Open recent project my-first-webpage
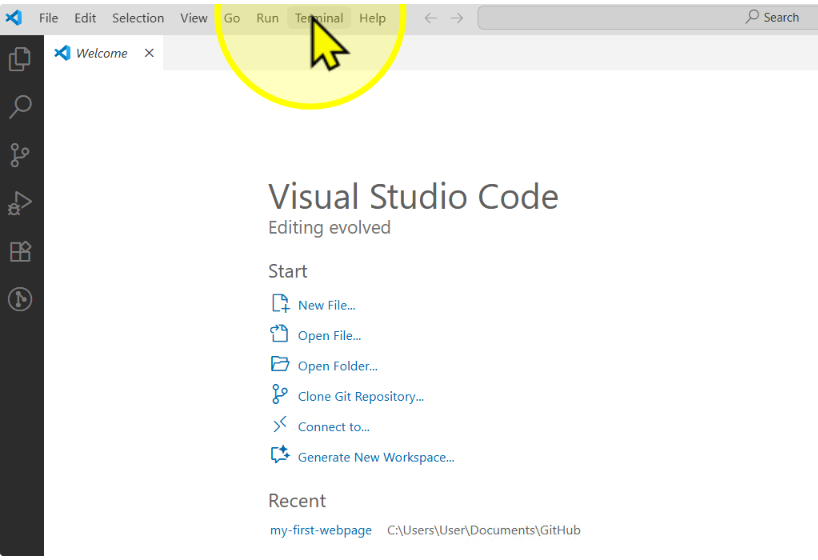The width and height of the screenshot is (818, 560). [321, 530]
